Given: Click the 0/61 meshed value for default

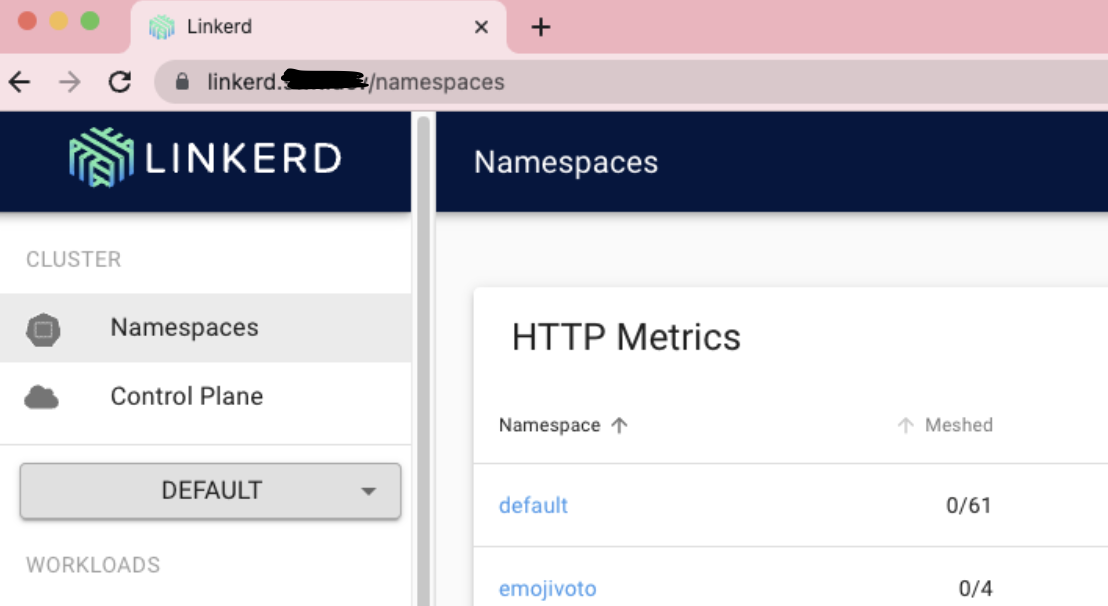Looking at the screenshot, I should tap(969, 505).
